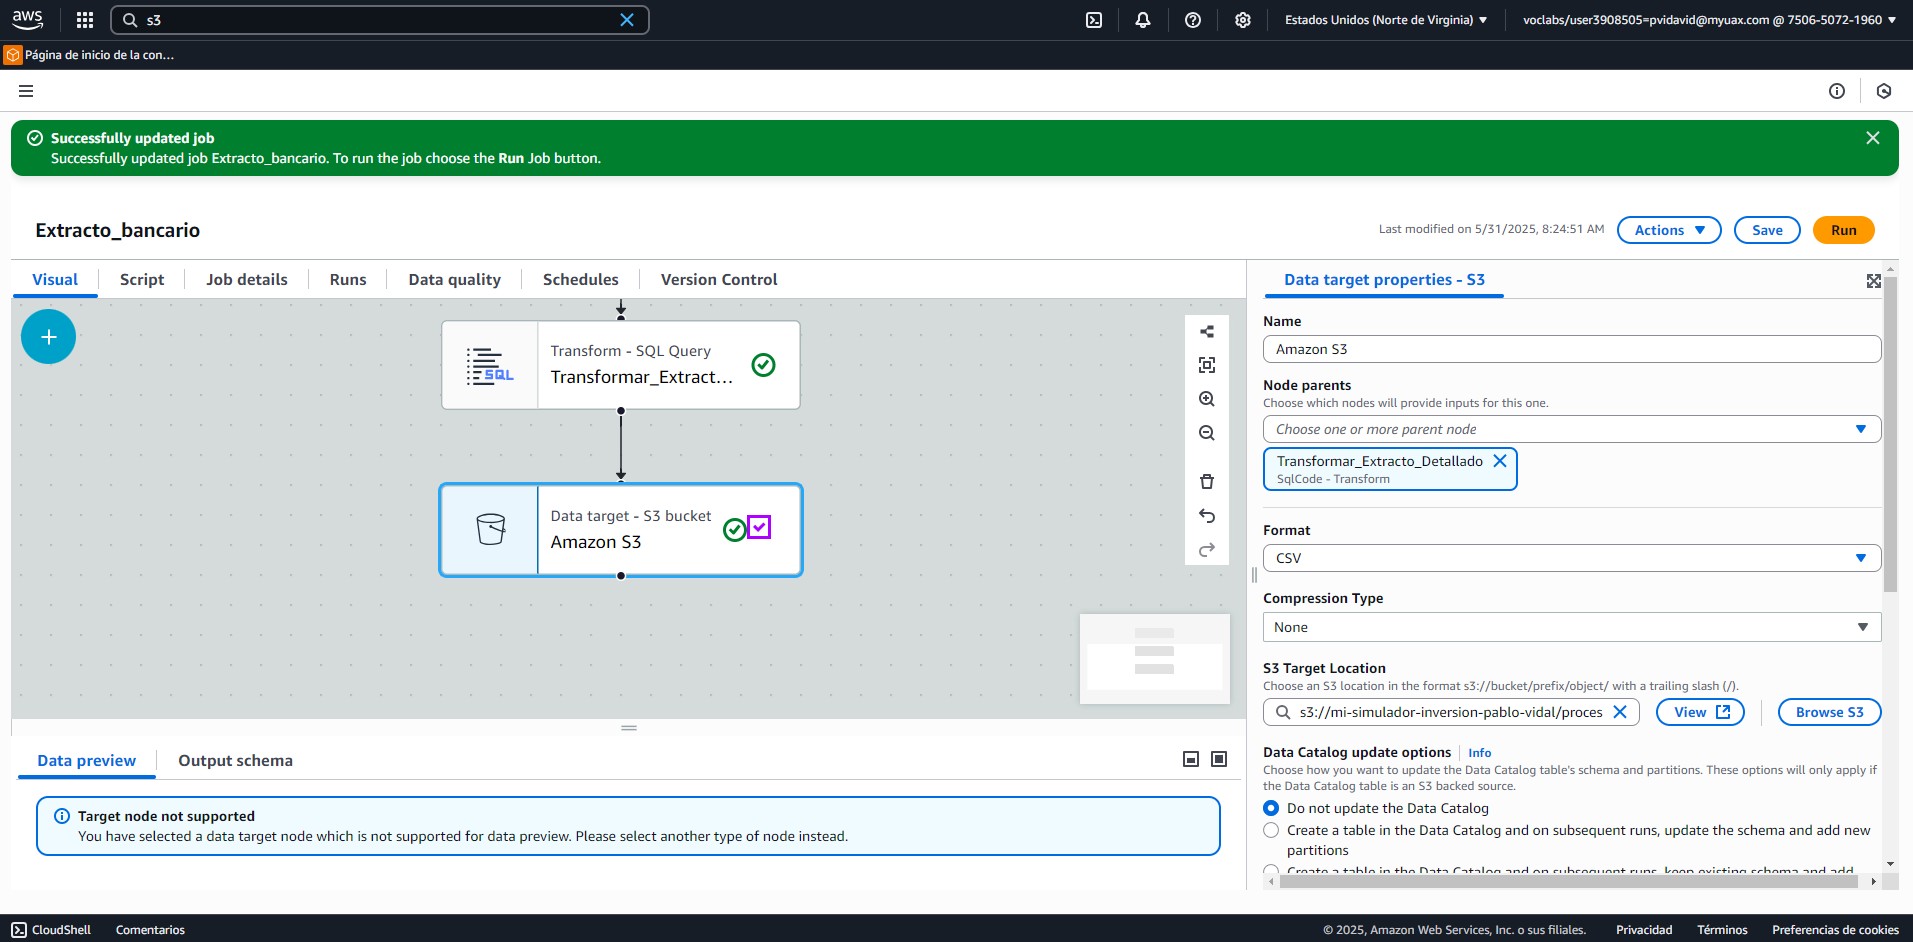This screenshot has width=1913, height=942.
Task: Open the Choose parent node dropdown
Action: [1572, 429]
